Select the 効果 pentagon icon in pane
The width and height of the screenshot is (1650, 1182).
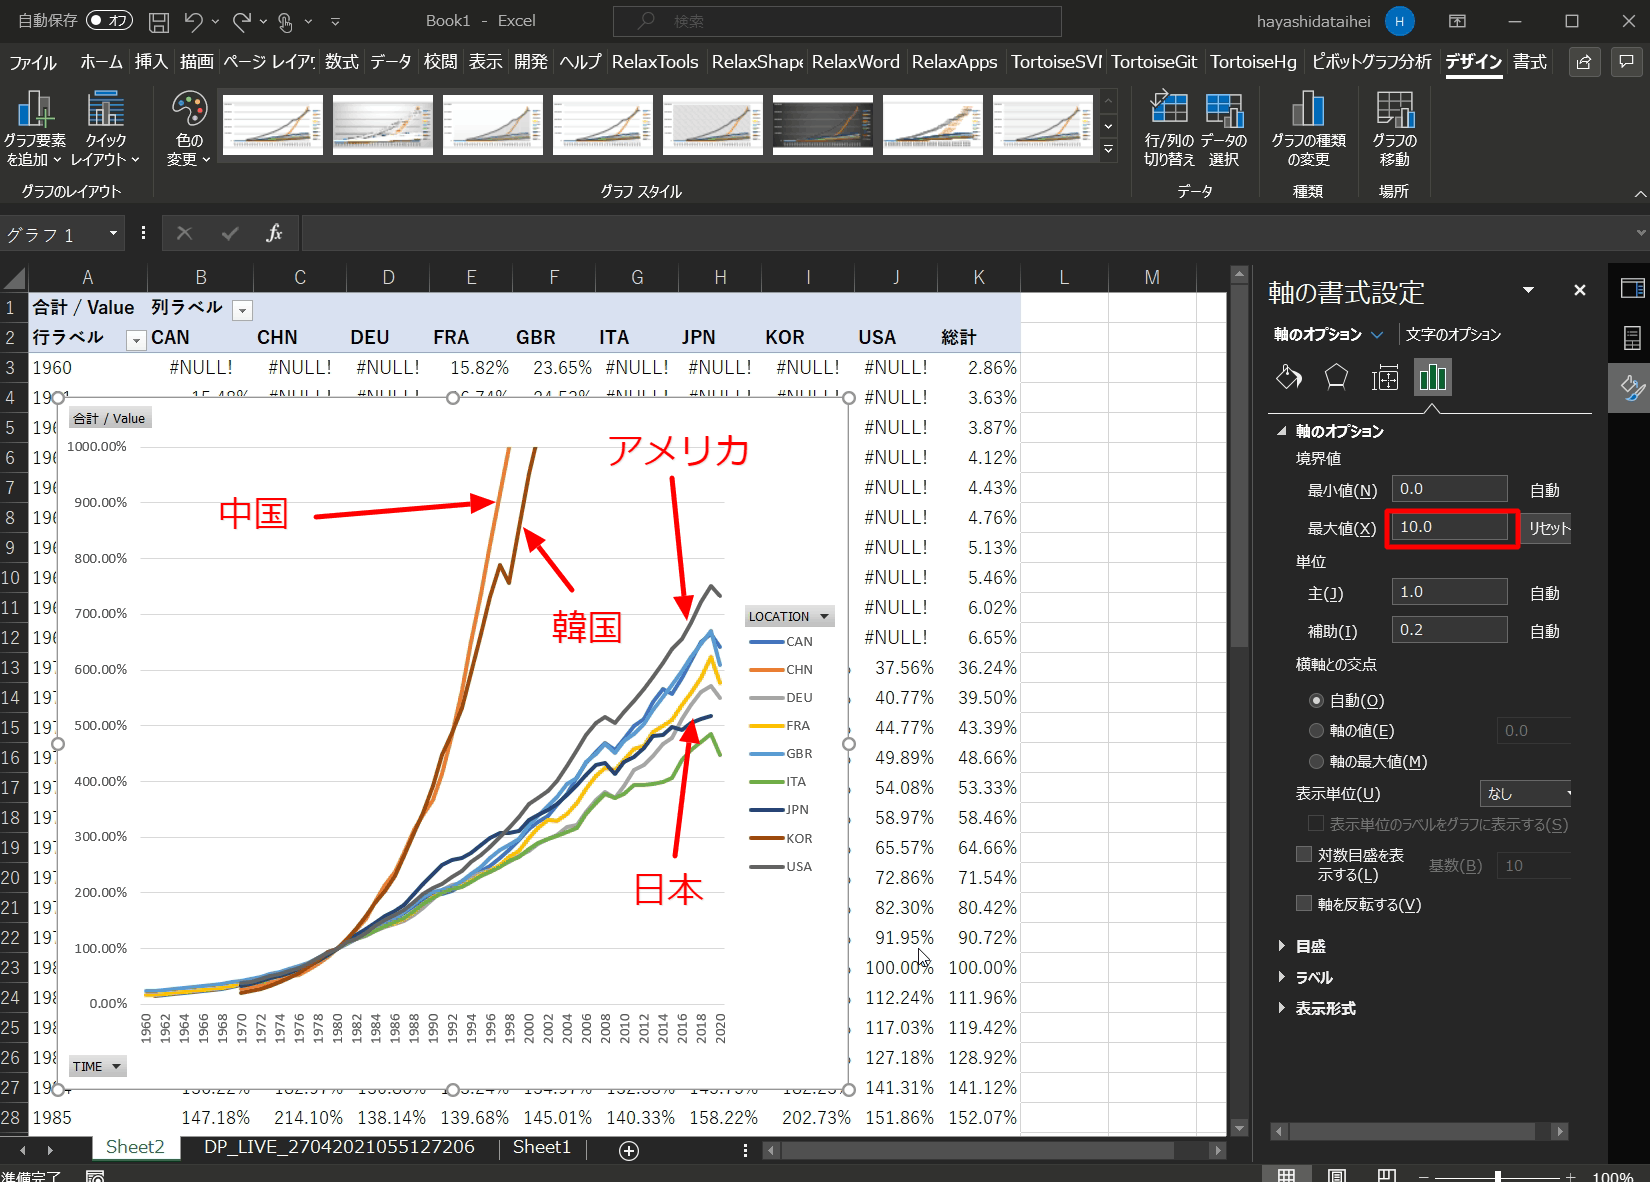coord(1336,377)
